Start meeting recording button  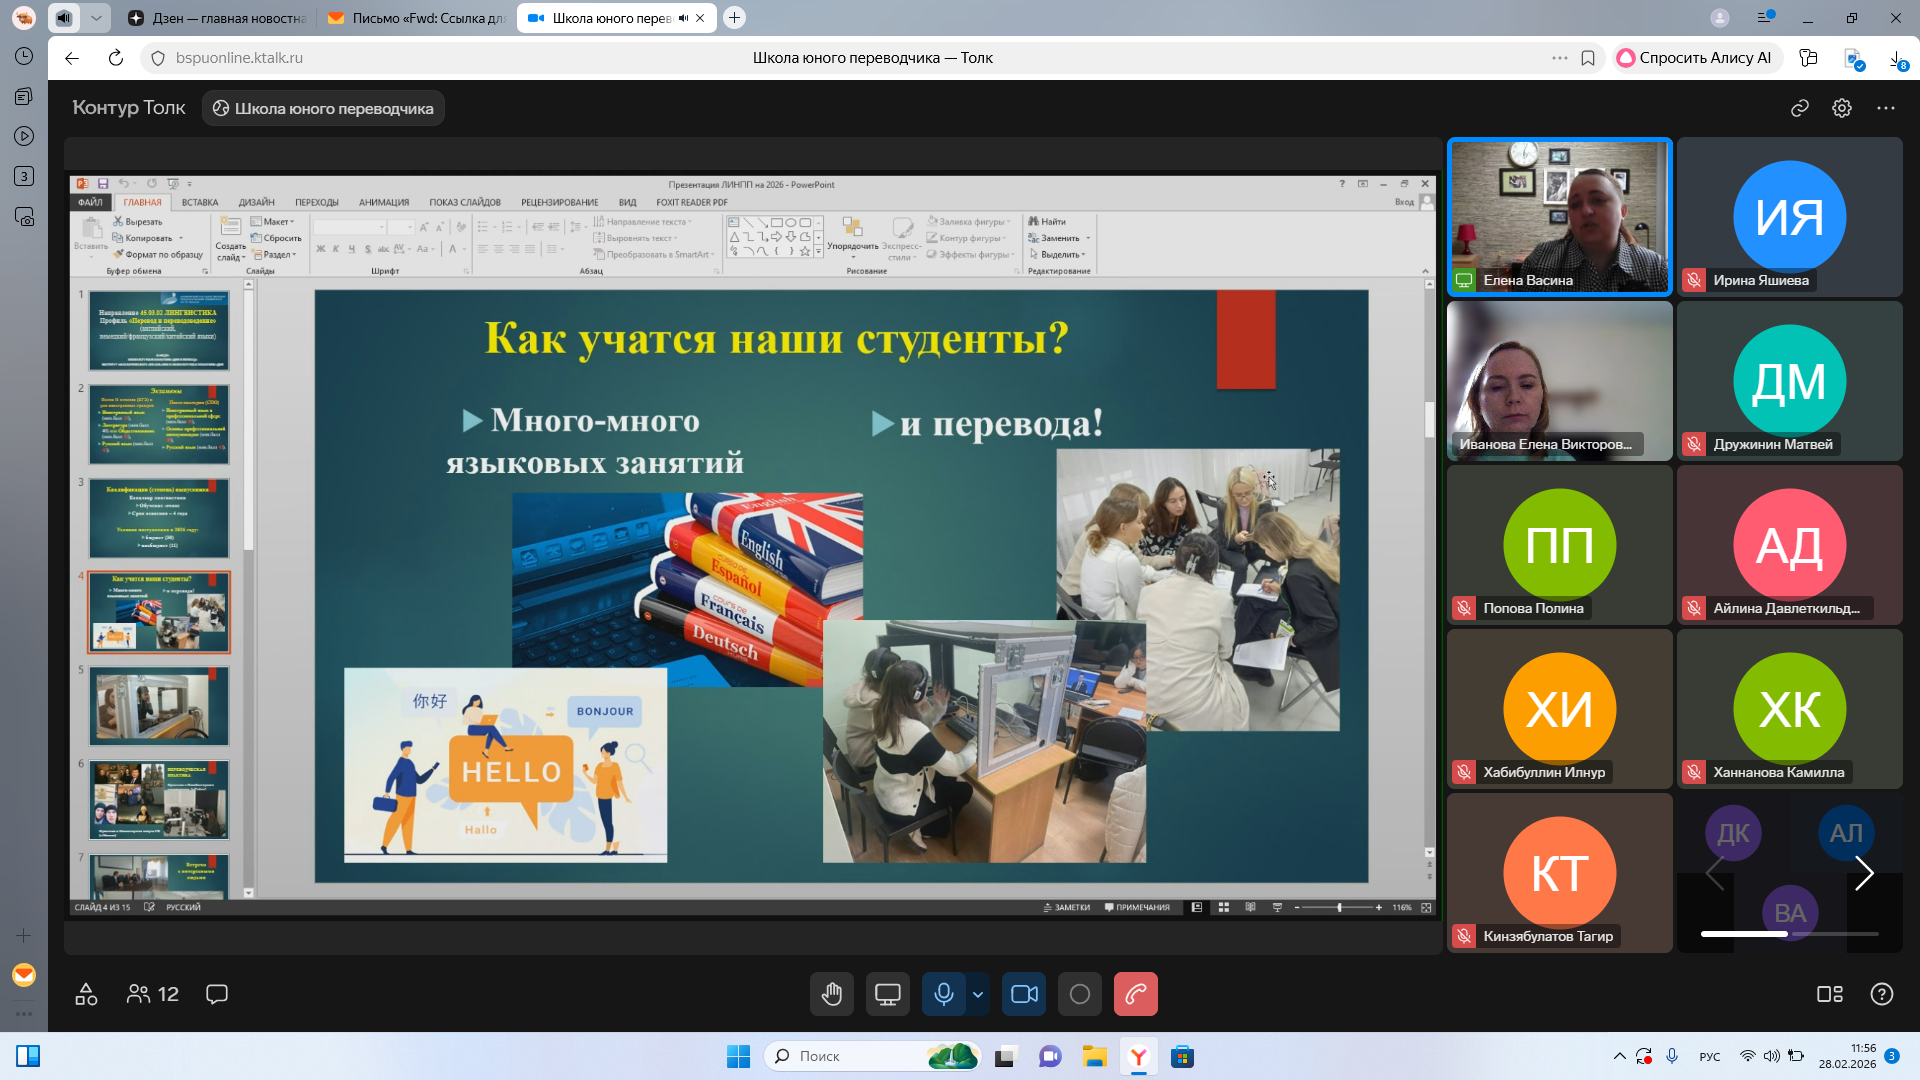click(x=1080, y=994)
